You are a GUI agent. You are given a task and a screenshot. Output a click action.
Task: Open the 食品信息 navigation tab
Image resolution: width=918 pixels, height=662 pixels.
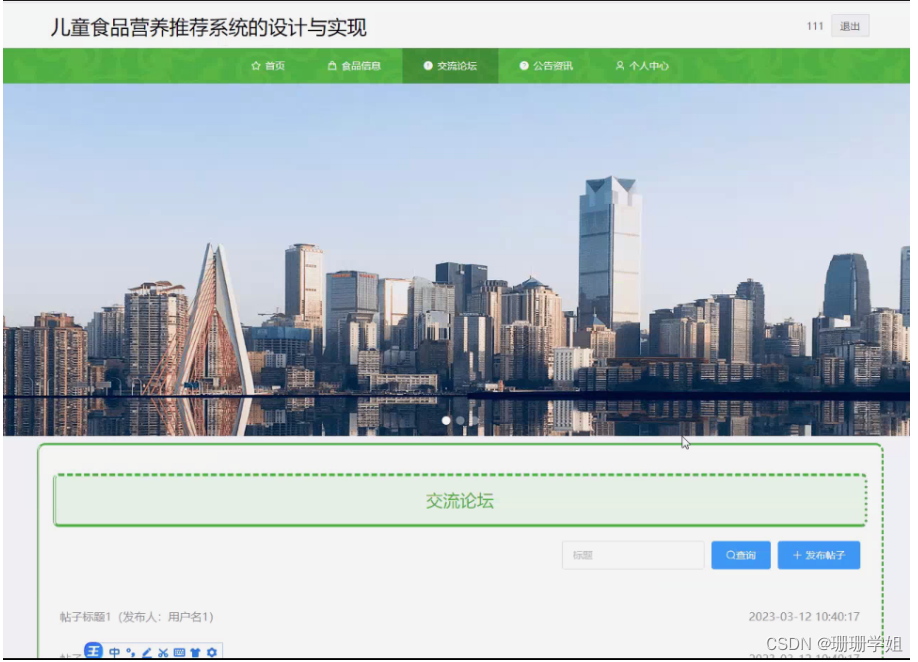(x=354, y=66)
